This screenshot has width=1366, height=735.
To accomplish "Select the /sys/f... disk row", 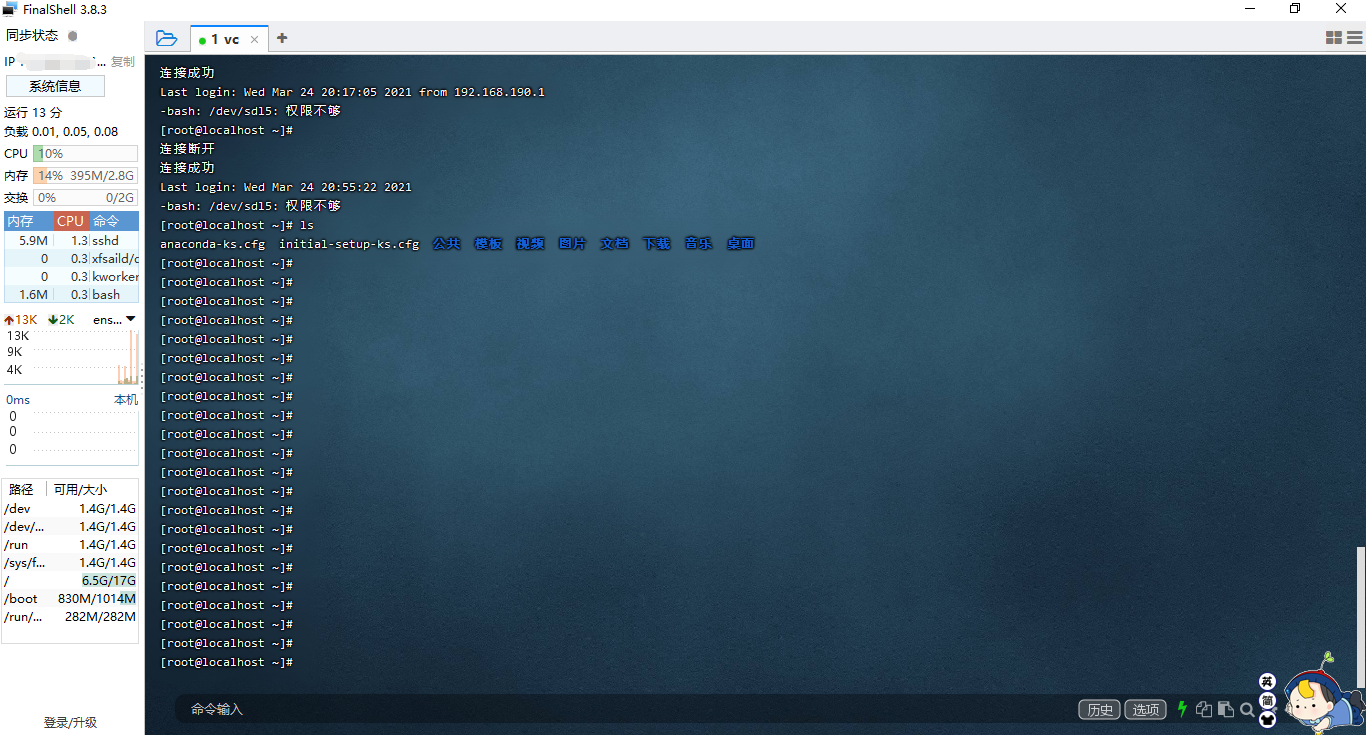I will click(70, 563).
